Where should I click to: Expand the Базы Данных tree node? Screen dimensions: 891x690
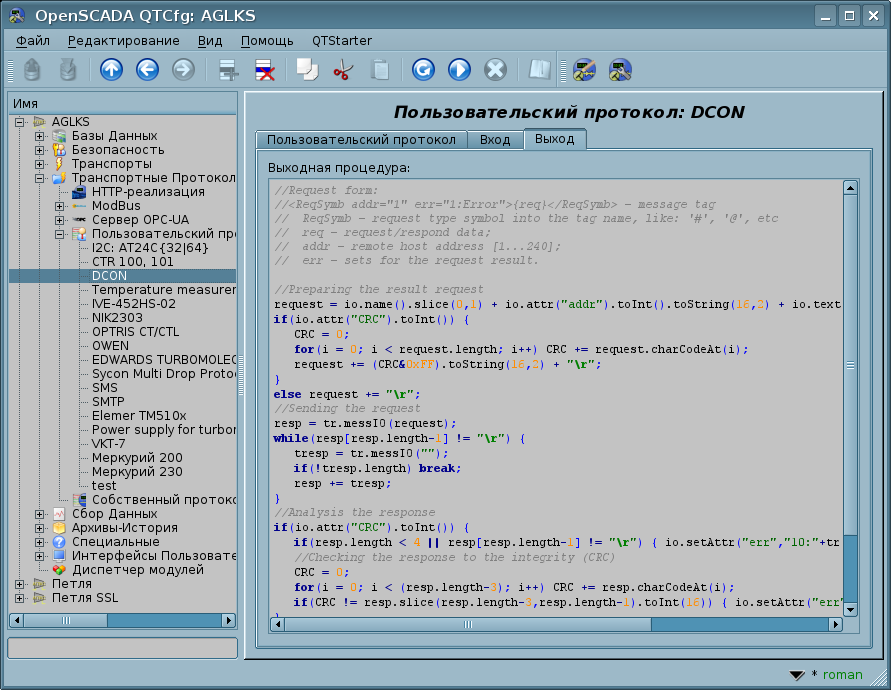[x=39, y=136]
